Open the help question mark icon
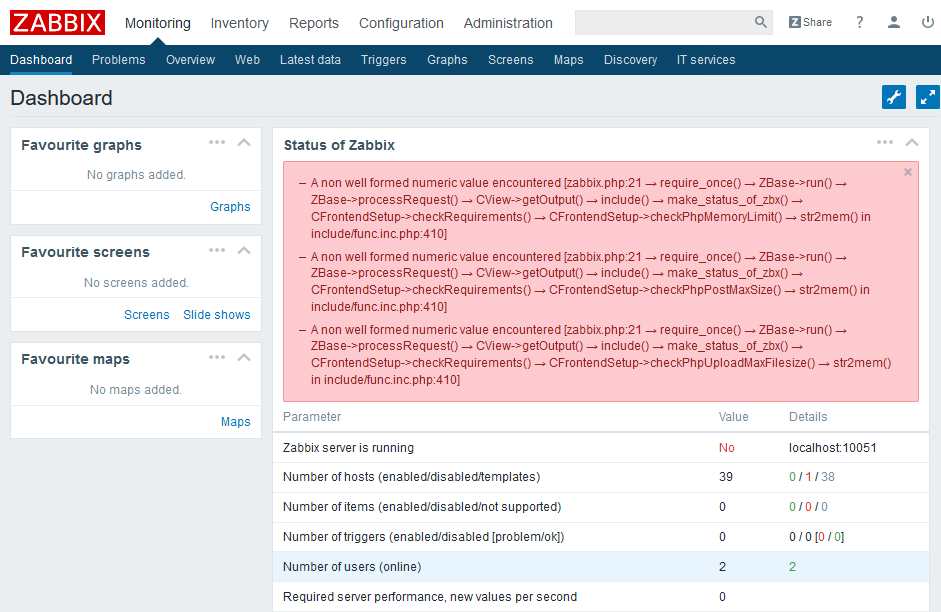Screen dimensions: 941x612 (x=859, y=22)
